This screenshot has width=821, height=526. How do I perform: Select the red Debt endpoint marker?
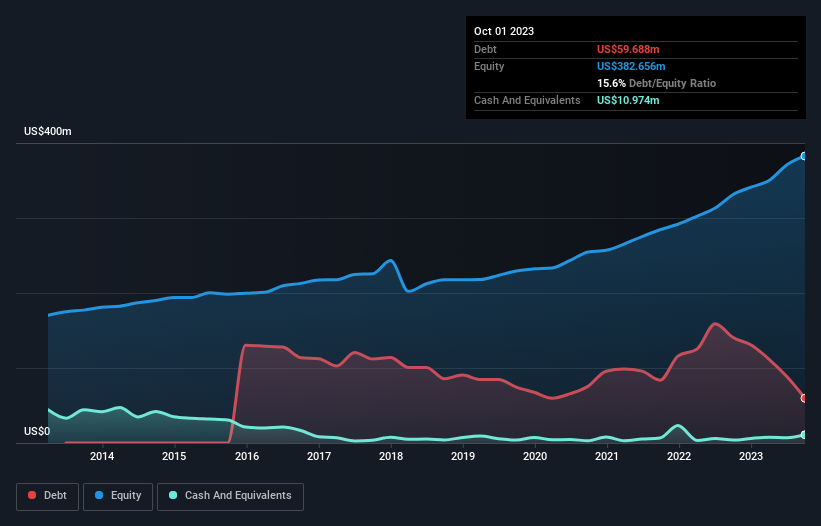click(804, 398)
